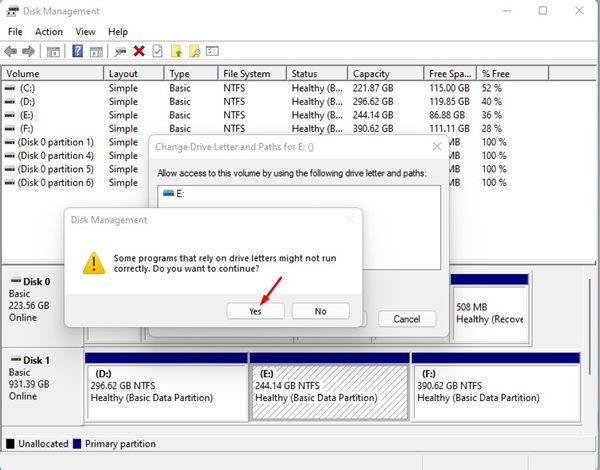Click the Back arrow in toolbar
Screen dimensions: 600x470
tap(11, 51)
